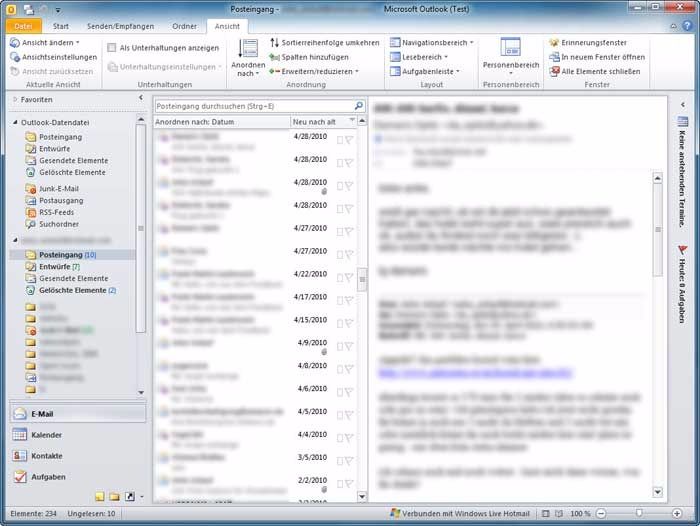The image size is (700, 526).
Task: Open the Postausgang folder
Action: pos(54,200)
